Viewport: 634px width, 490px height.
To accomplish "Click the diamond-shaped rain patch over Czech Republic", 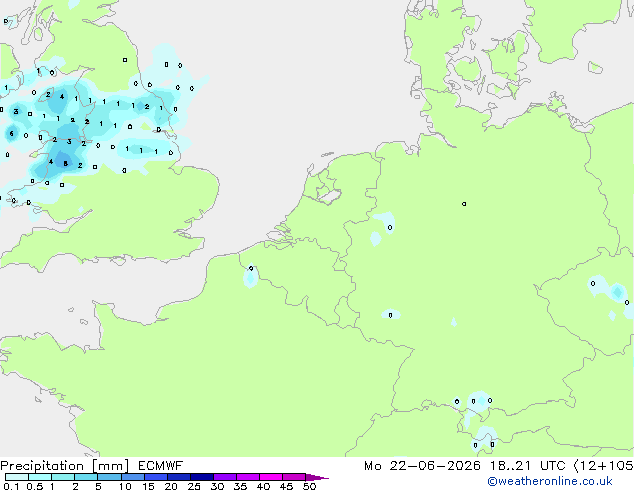I will pyautogui.click(x=617, y=292).
